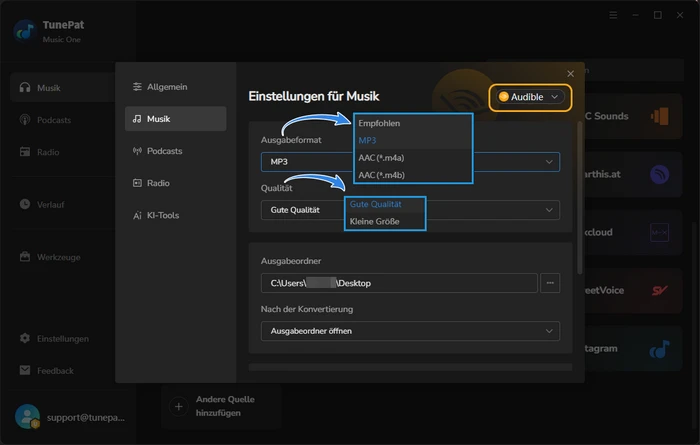
Task: Click the headphones icon in the sidebar
Action: point(25,87)
